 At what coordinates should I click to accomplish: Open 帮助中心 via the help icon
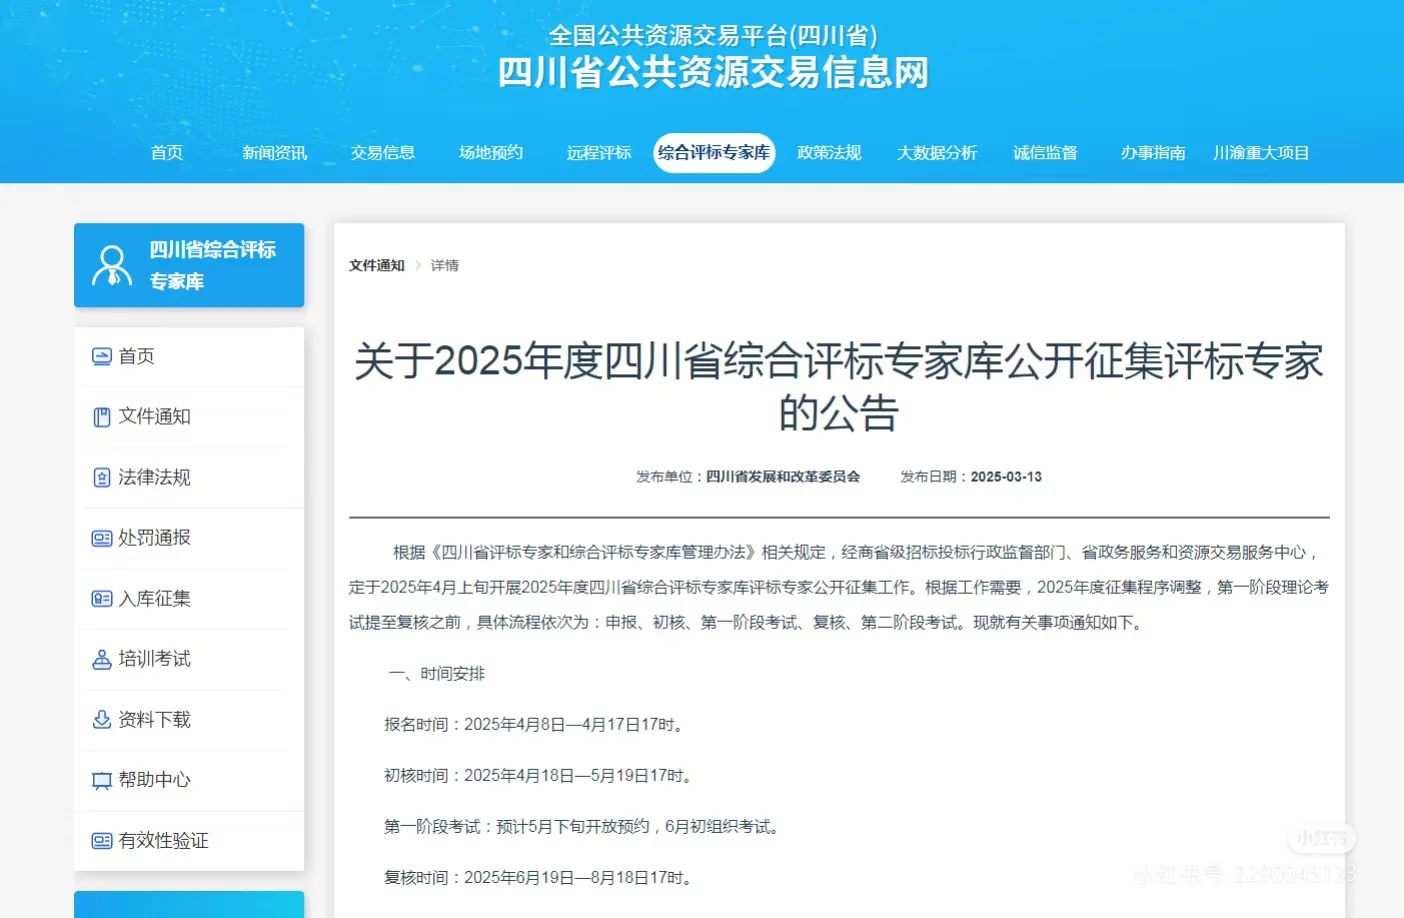[x=101, y=780]
